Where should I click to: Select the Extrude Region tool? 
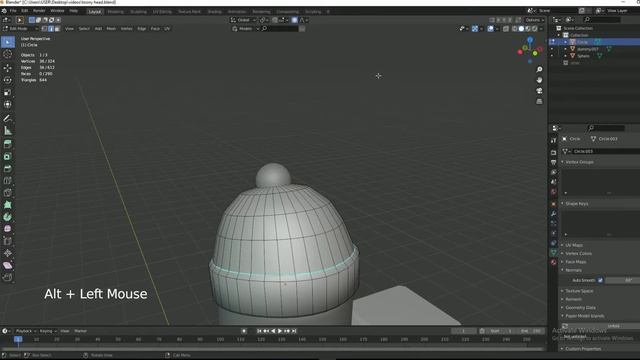(8, 144)
